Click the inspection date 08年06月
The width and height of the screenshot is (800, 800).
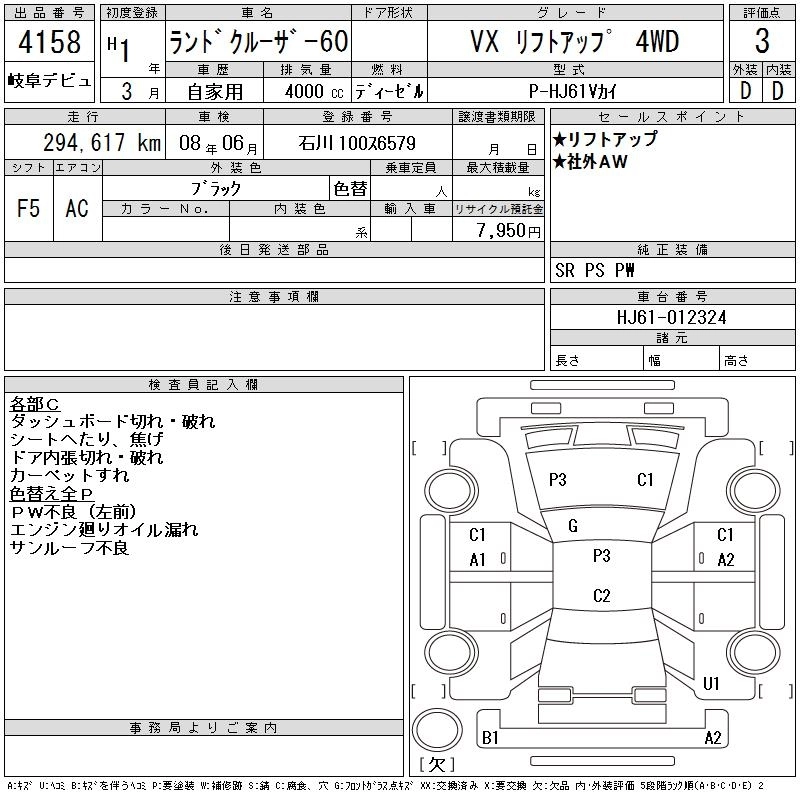pyautogui.click(x=218, y=143)
